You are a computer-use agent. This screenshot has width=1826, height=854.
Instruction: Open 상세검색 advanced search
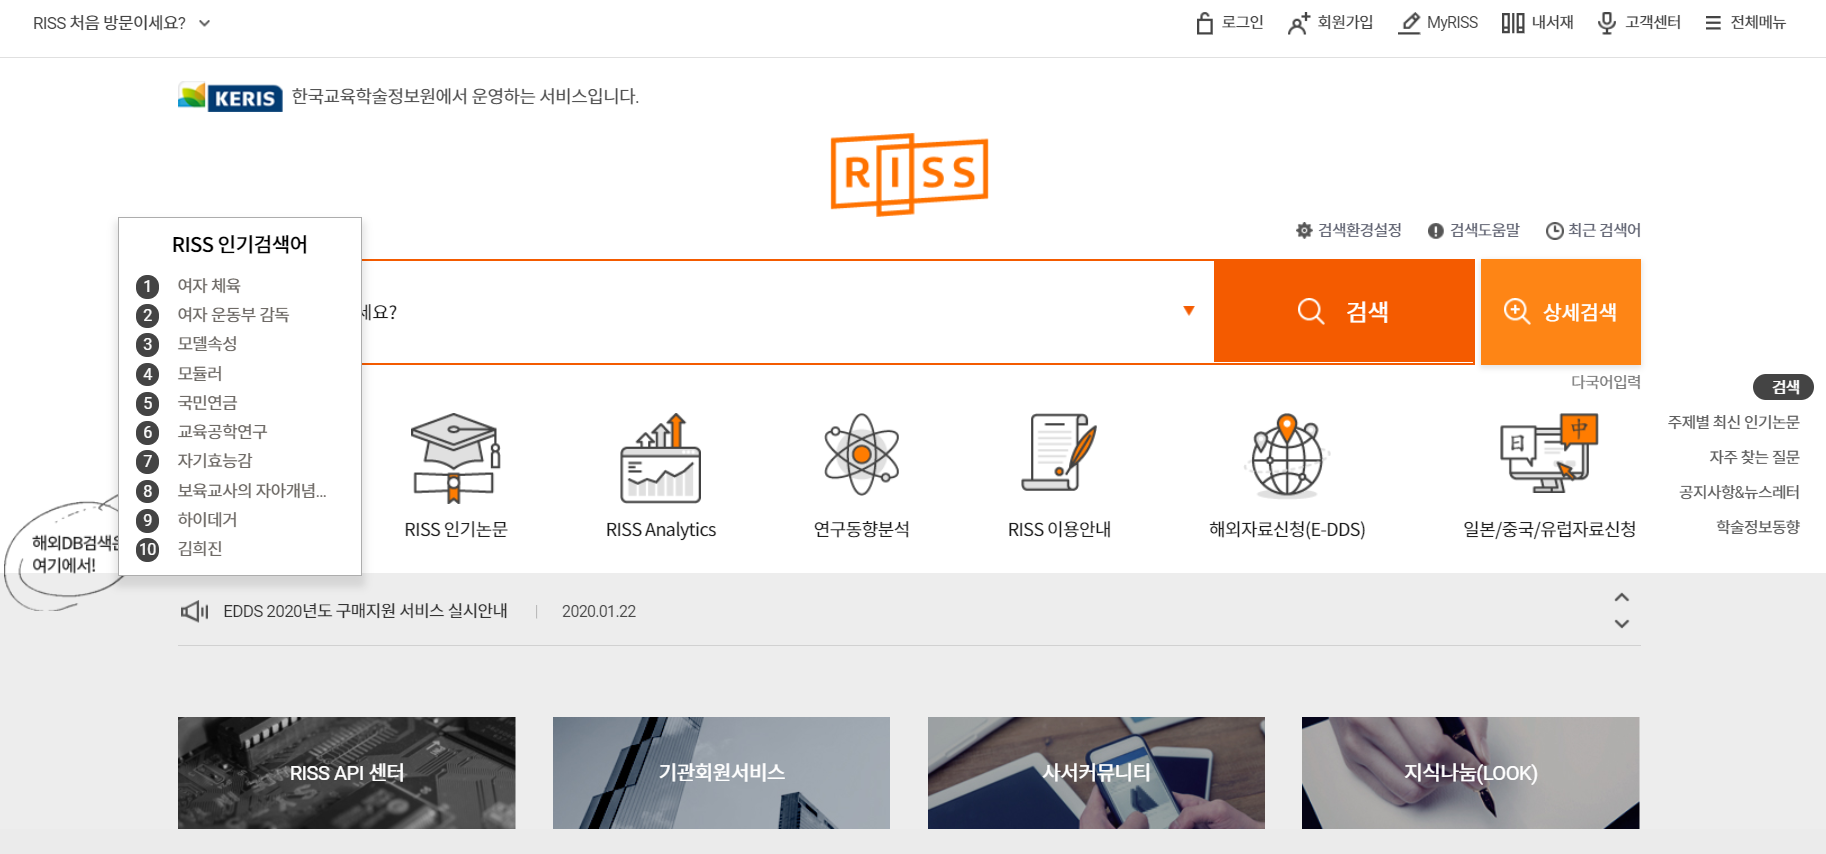tap(1561, 311)
